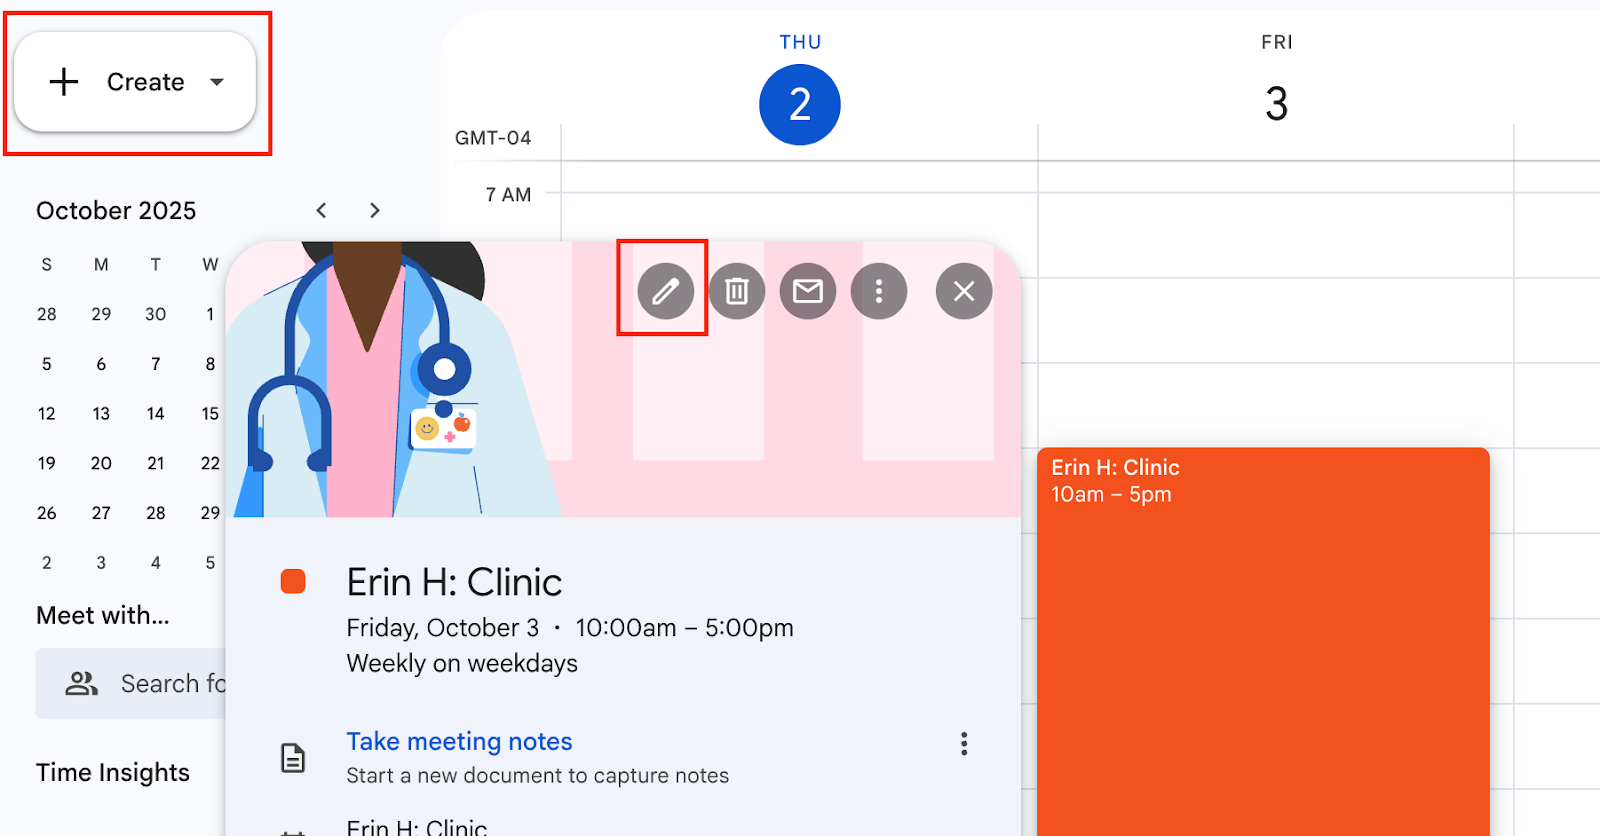
Task: Select Friday 3 date header
Action: [1276, 104]
